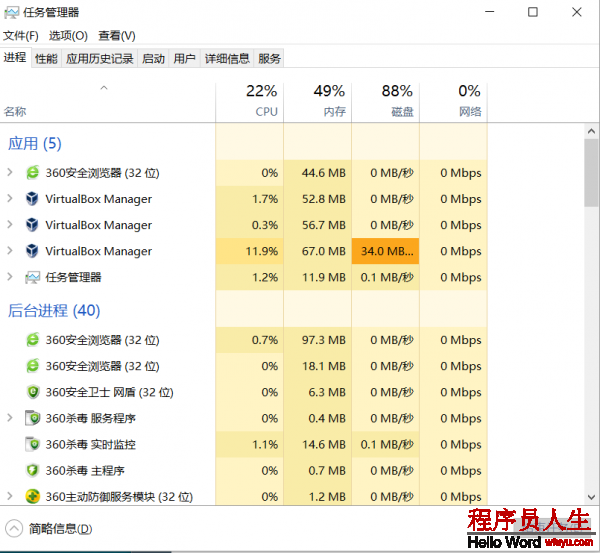Image resolution: width=600 pixels, height=553 pixels.
Task: Sort by the 22% CPU column header
Action: [249, 103]
